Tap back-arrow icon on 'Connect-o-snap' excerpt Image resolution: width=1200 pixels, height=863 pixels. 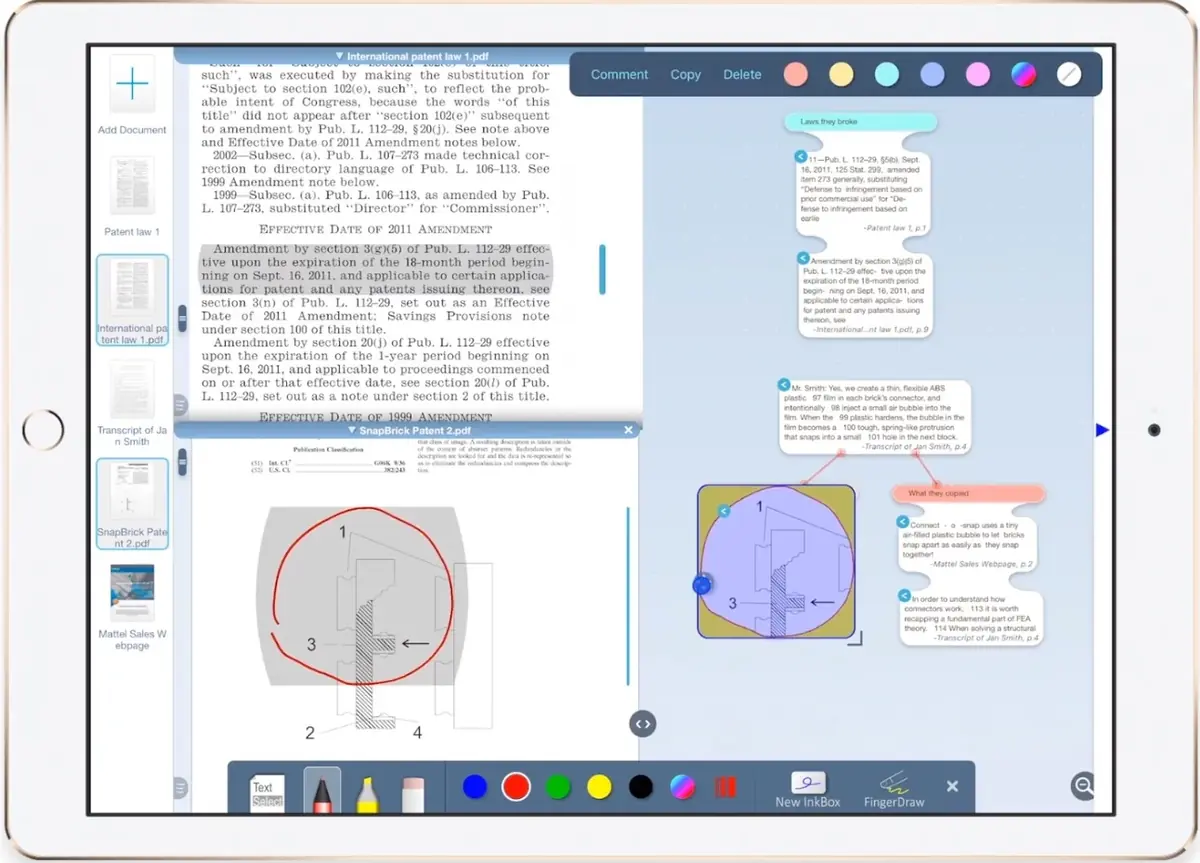point(902,522)
